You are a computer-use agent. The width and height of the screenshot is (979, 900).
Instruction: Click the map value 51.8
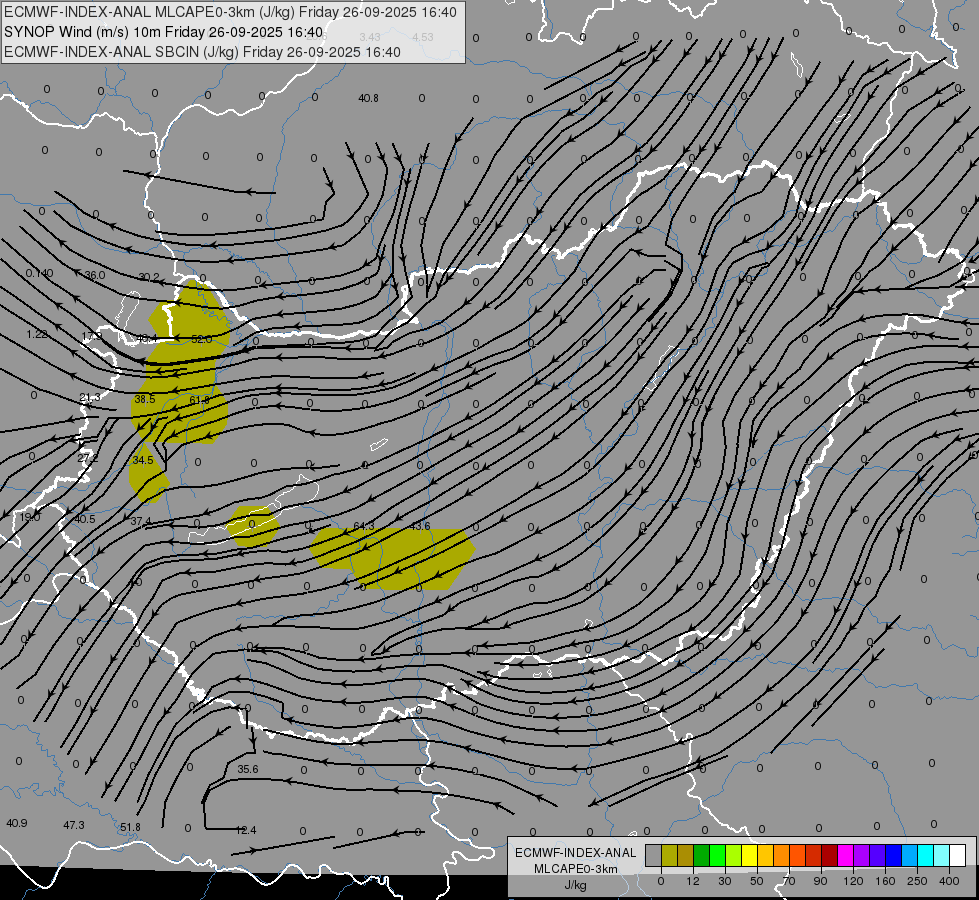[x=130, y=828]
